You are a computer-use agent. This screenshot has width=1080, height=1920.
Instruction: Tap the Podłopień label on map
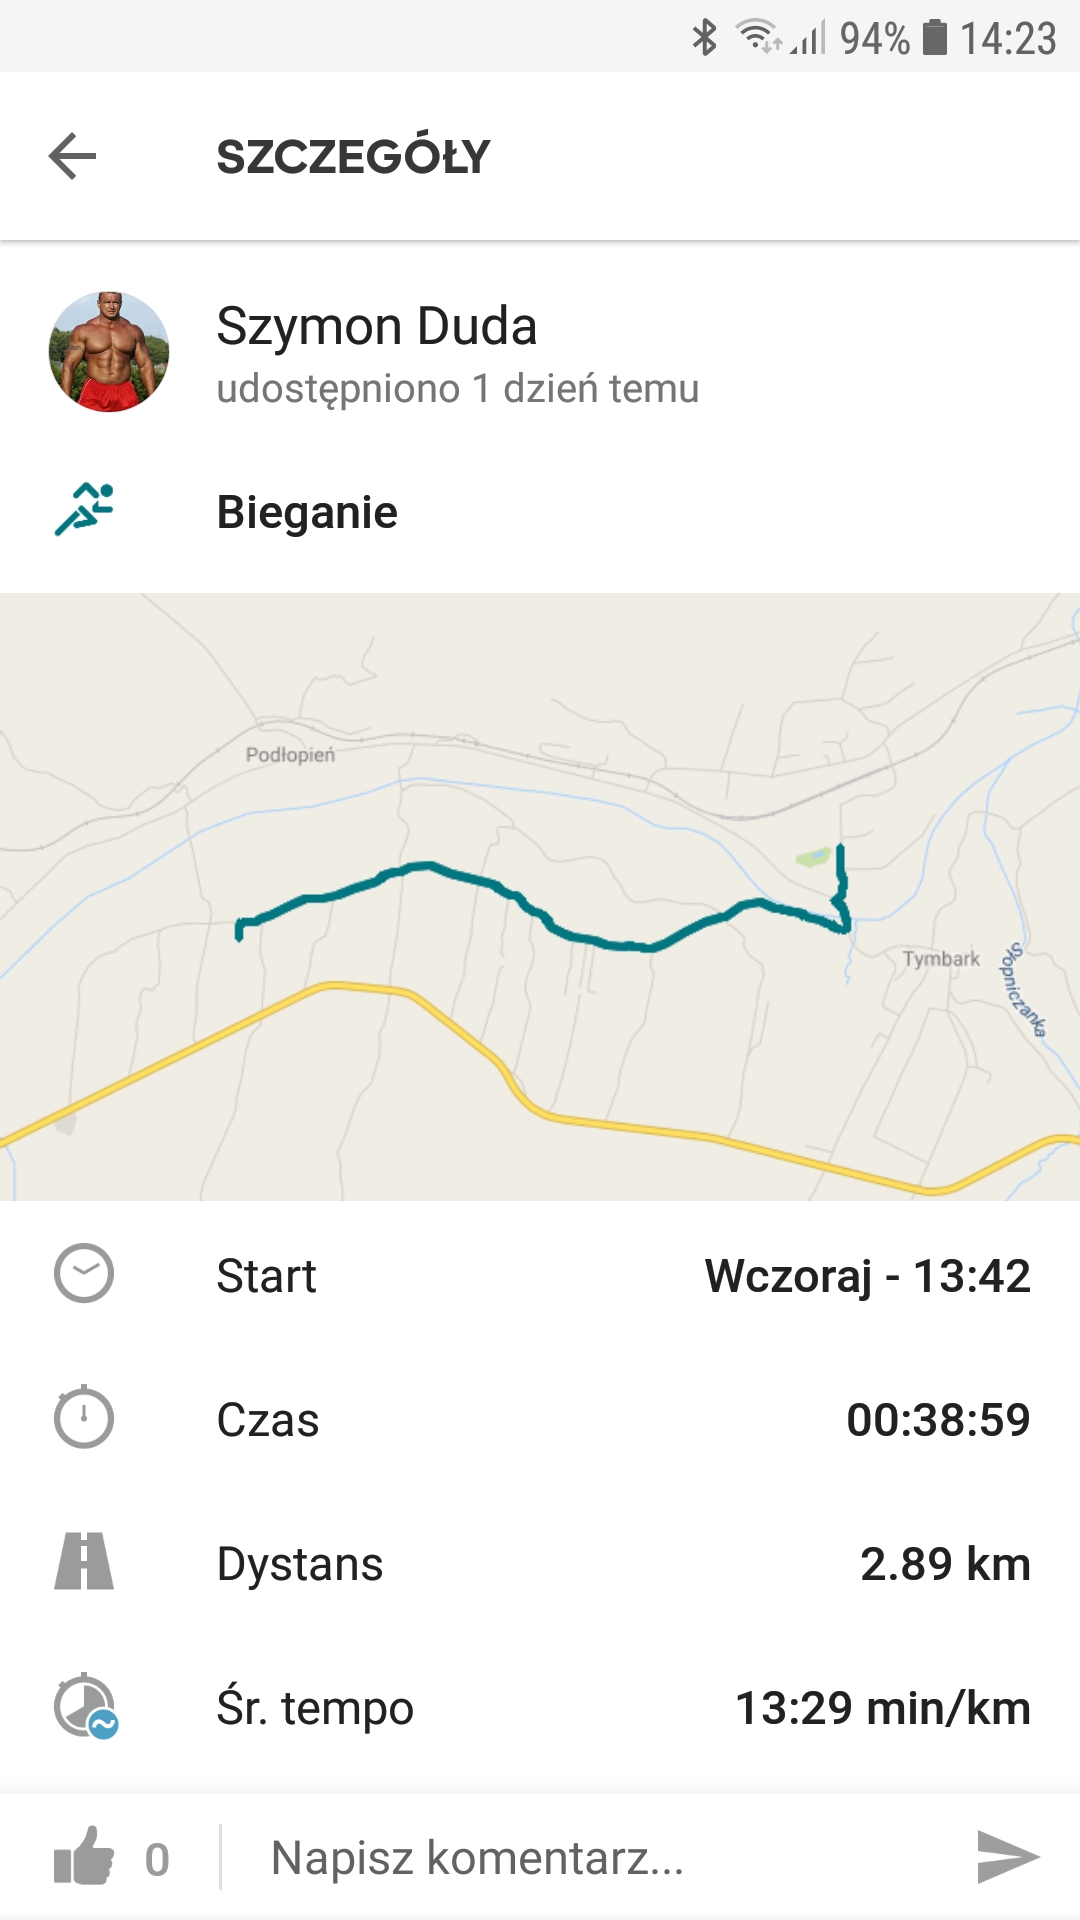click(x=290, y=755)
